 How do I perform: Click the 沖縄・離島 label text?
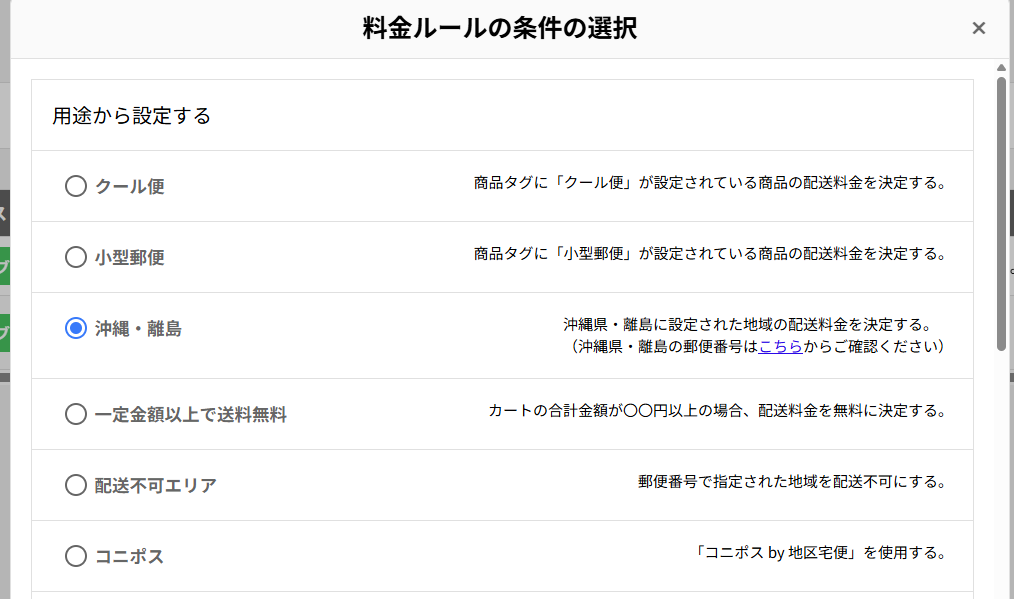coord(139,328)
